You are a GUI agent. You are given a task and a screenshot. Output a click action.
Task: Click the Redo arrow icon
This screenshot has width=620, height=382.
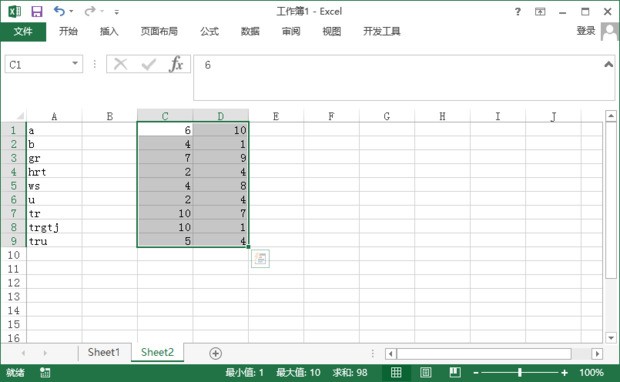pyautogui.click(x=90, y=11)
